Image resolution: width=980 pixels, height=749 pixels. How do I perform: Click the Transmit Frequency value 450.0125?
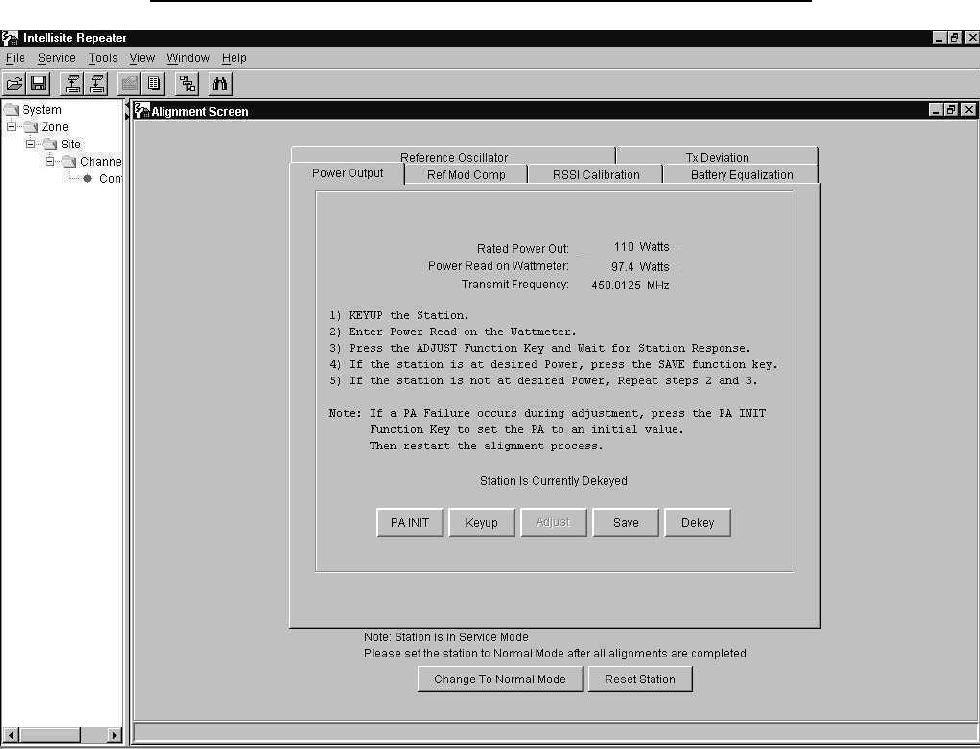coord(616,285)
